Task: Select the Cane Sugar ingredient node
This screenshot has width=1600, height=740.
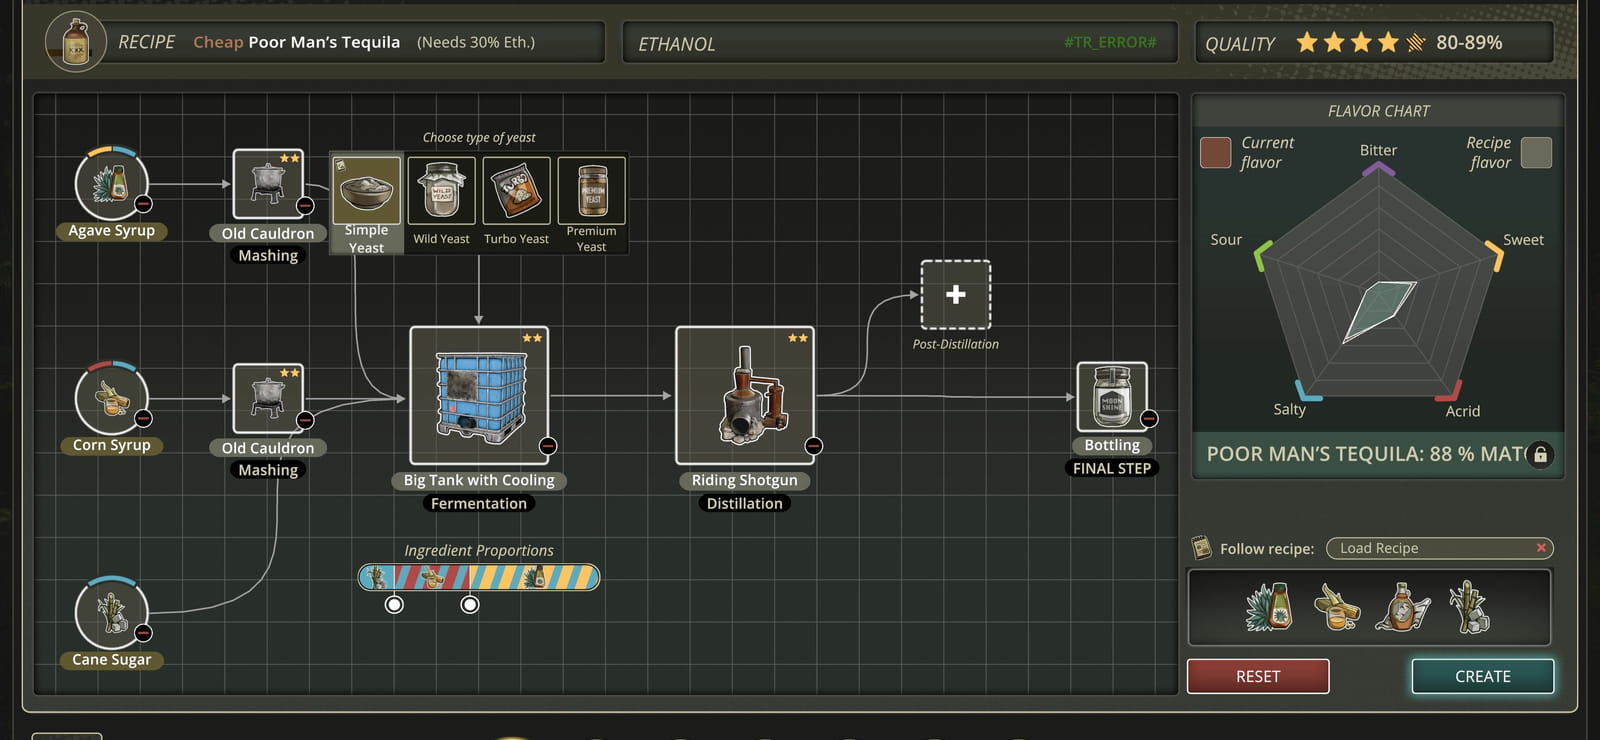Action: pos(112,613)
